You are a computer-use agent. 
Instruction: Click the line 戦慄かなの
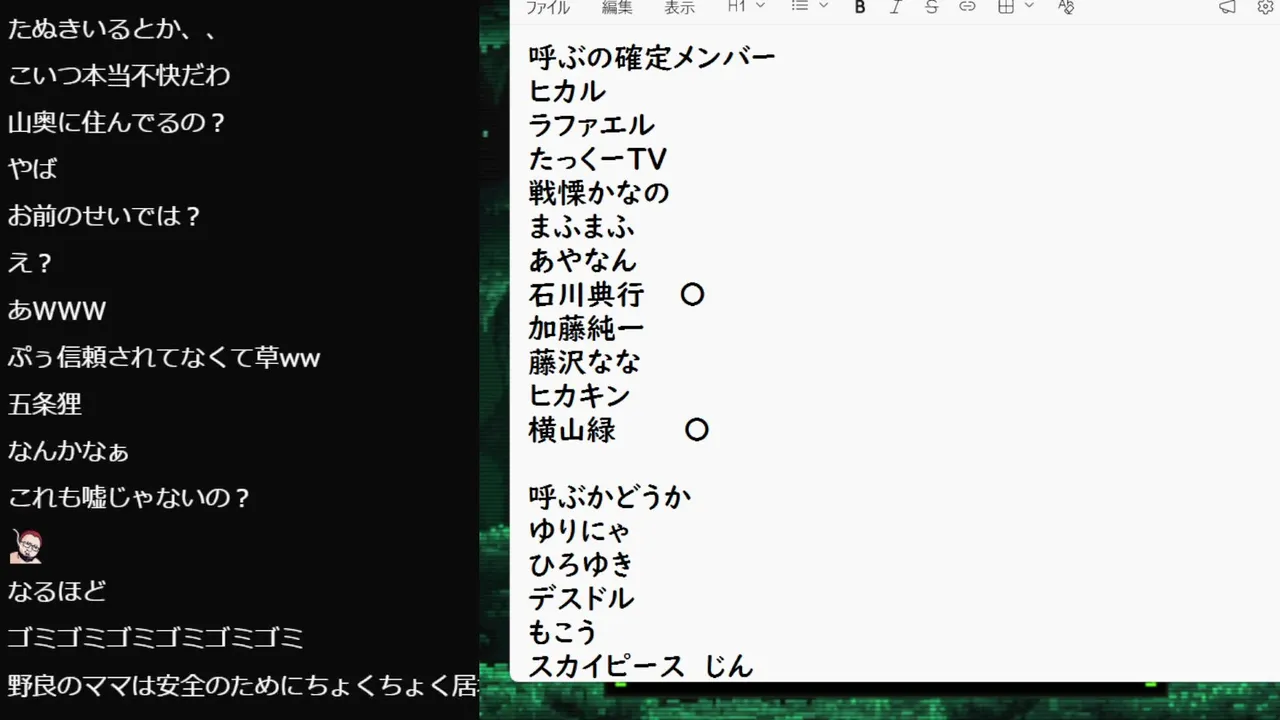click(599, 192)
